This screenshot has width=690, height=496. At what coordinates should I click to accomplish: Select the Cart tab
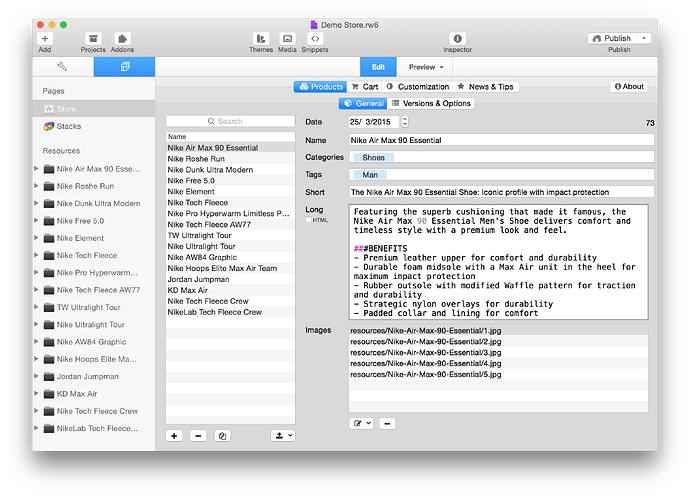pos(365,87)
